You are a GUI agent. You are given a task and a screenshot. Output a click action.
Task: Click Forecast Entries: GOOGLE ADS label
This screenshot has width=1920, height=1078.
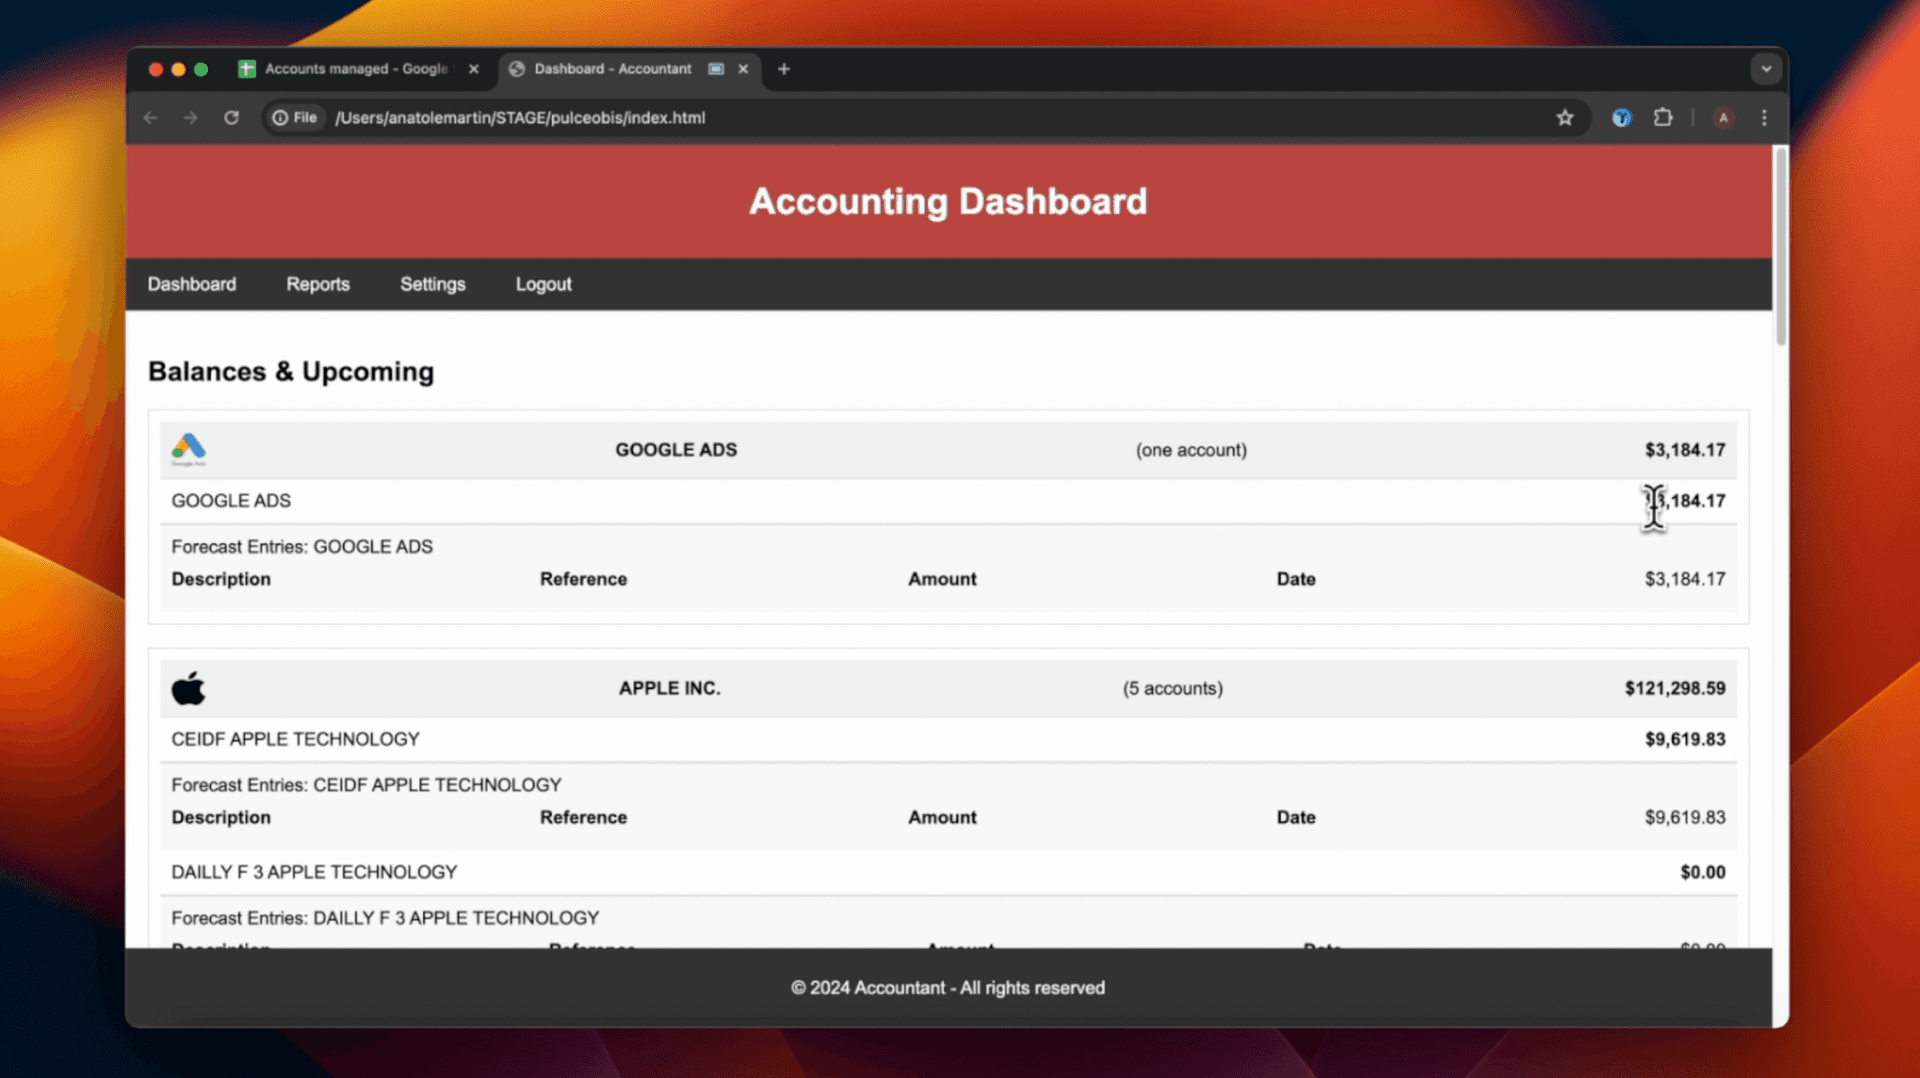pos(302,547)
